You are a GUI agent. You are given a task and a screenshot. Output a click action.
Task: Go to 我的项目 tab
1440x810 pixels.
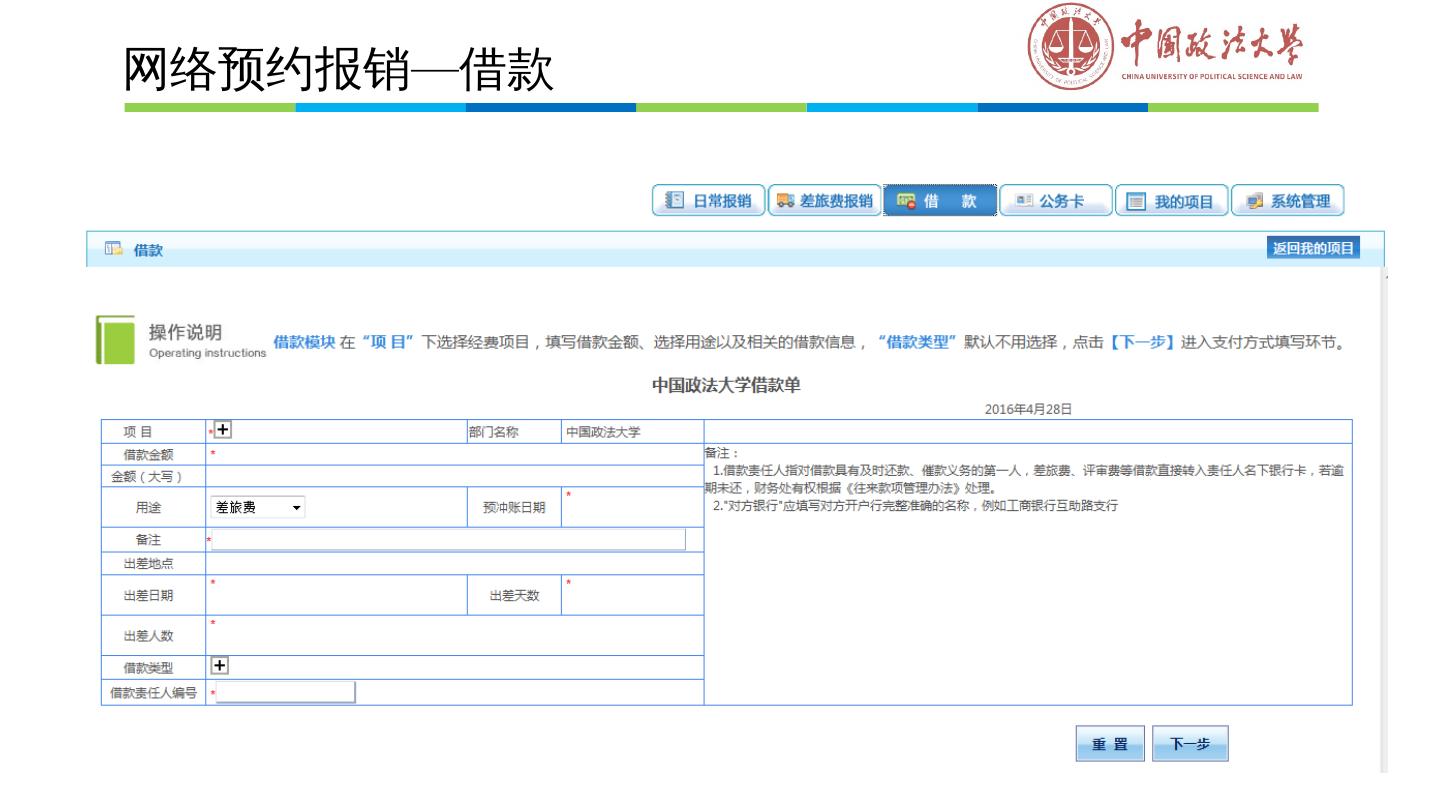point(1170,201)
